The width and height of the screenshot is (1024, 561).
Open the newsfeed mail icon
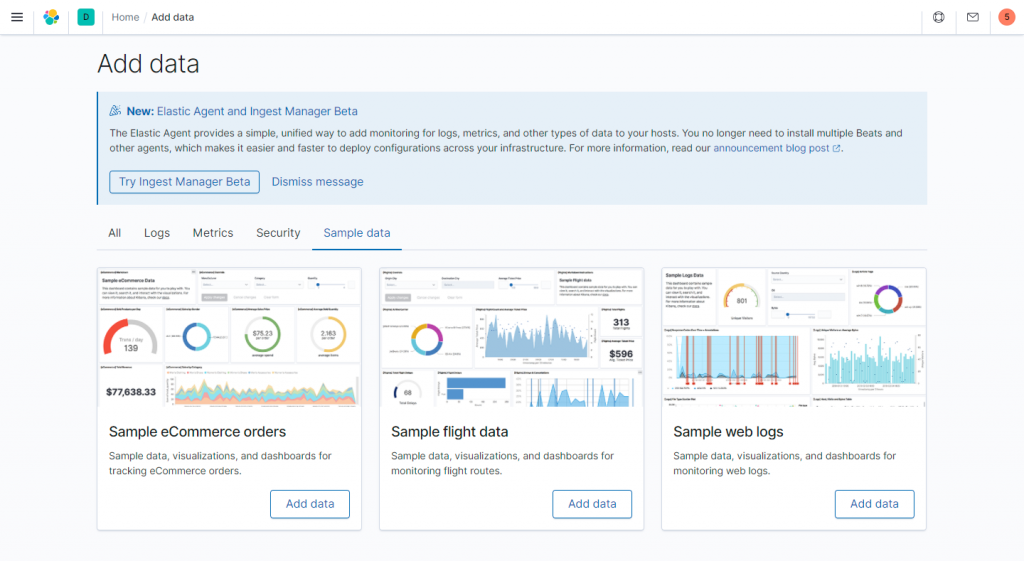(x=972, y=17)
